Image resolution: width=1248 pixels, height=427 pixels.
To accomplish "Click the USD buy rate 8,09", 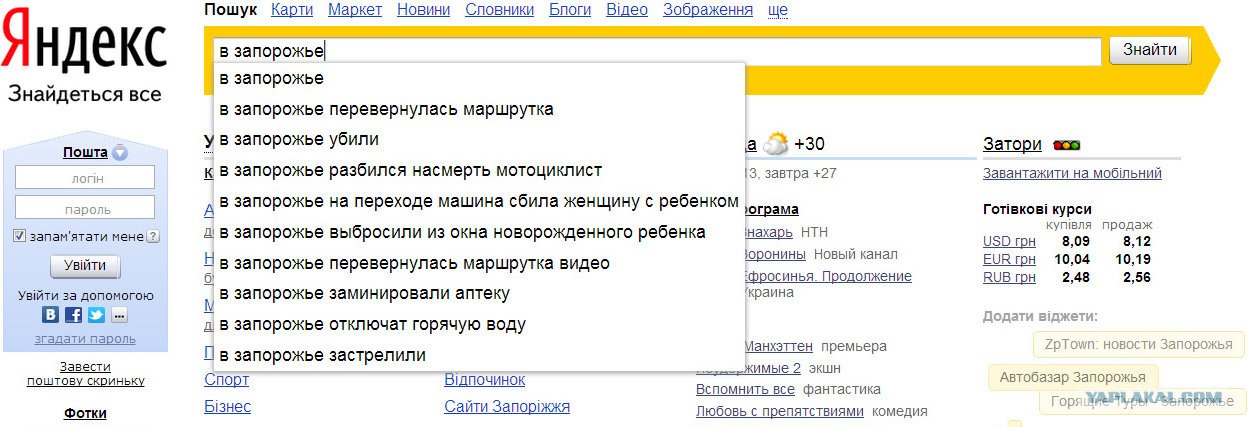I will 1075,241.
